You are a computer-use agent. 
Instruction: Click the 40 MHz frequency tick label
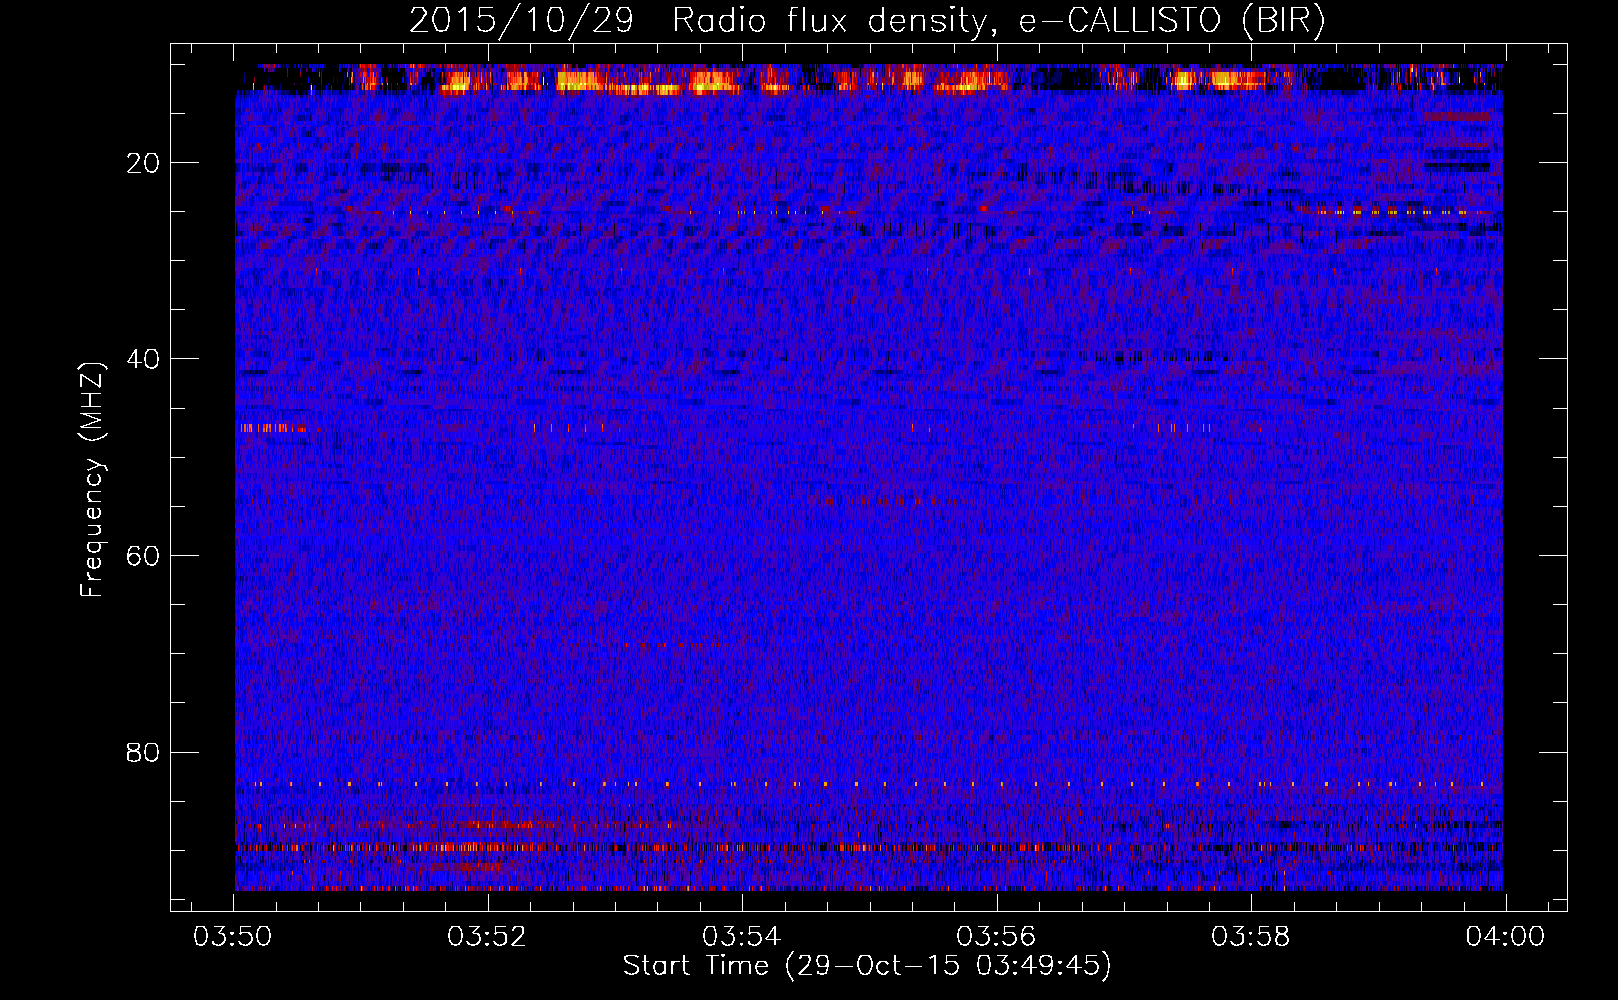click(x=145, y=359)
